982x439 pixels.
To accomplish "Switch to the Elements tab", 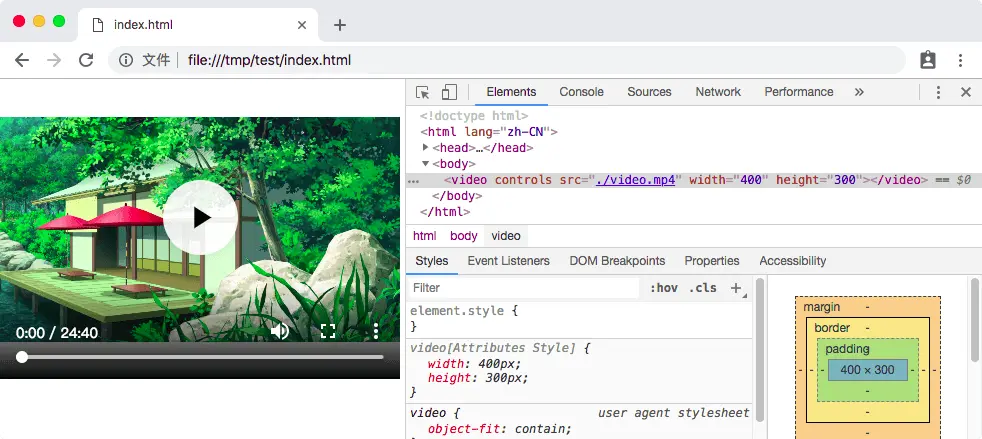I will point(511,92).
